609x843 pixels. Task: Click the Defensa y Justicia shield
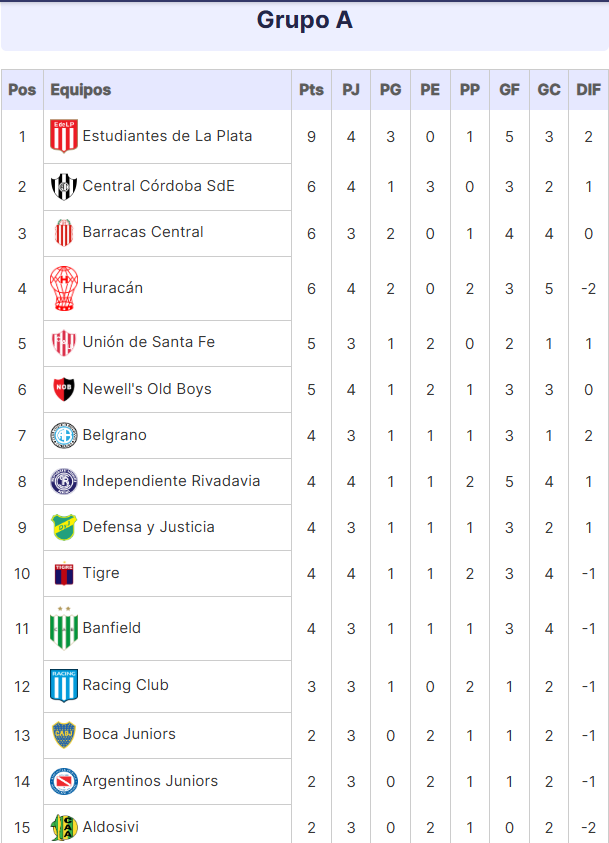64,527
